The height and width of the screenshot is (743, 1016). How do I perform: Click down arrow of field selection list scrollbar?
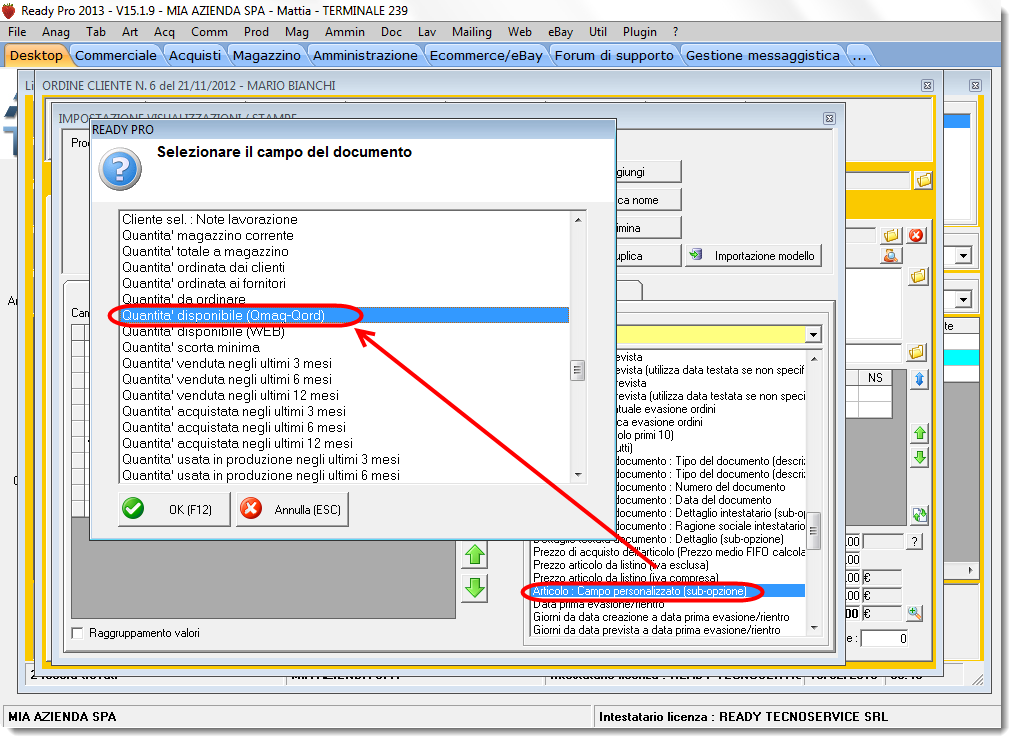[578, 475]
